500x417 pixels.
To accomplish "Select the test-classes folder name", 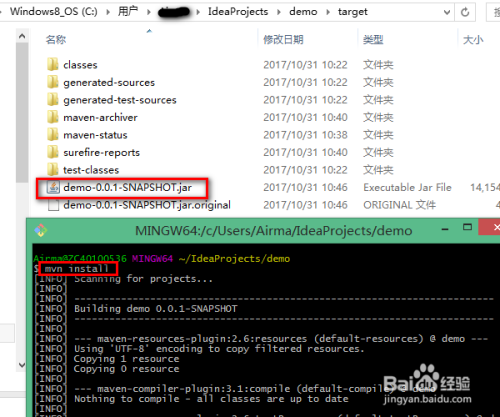I will pyautogui.click(x=91, y=170).
